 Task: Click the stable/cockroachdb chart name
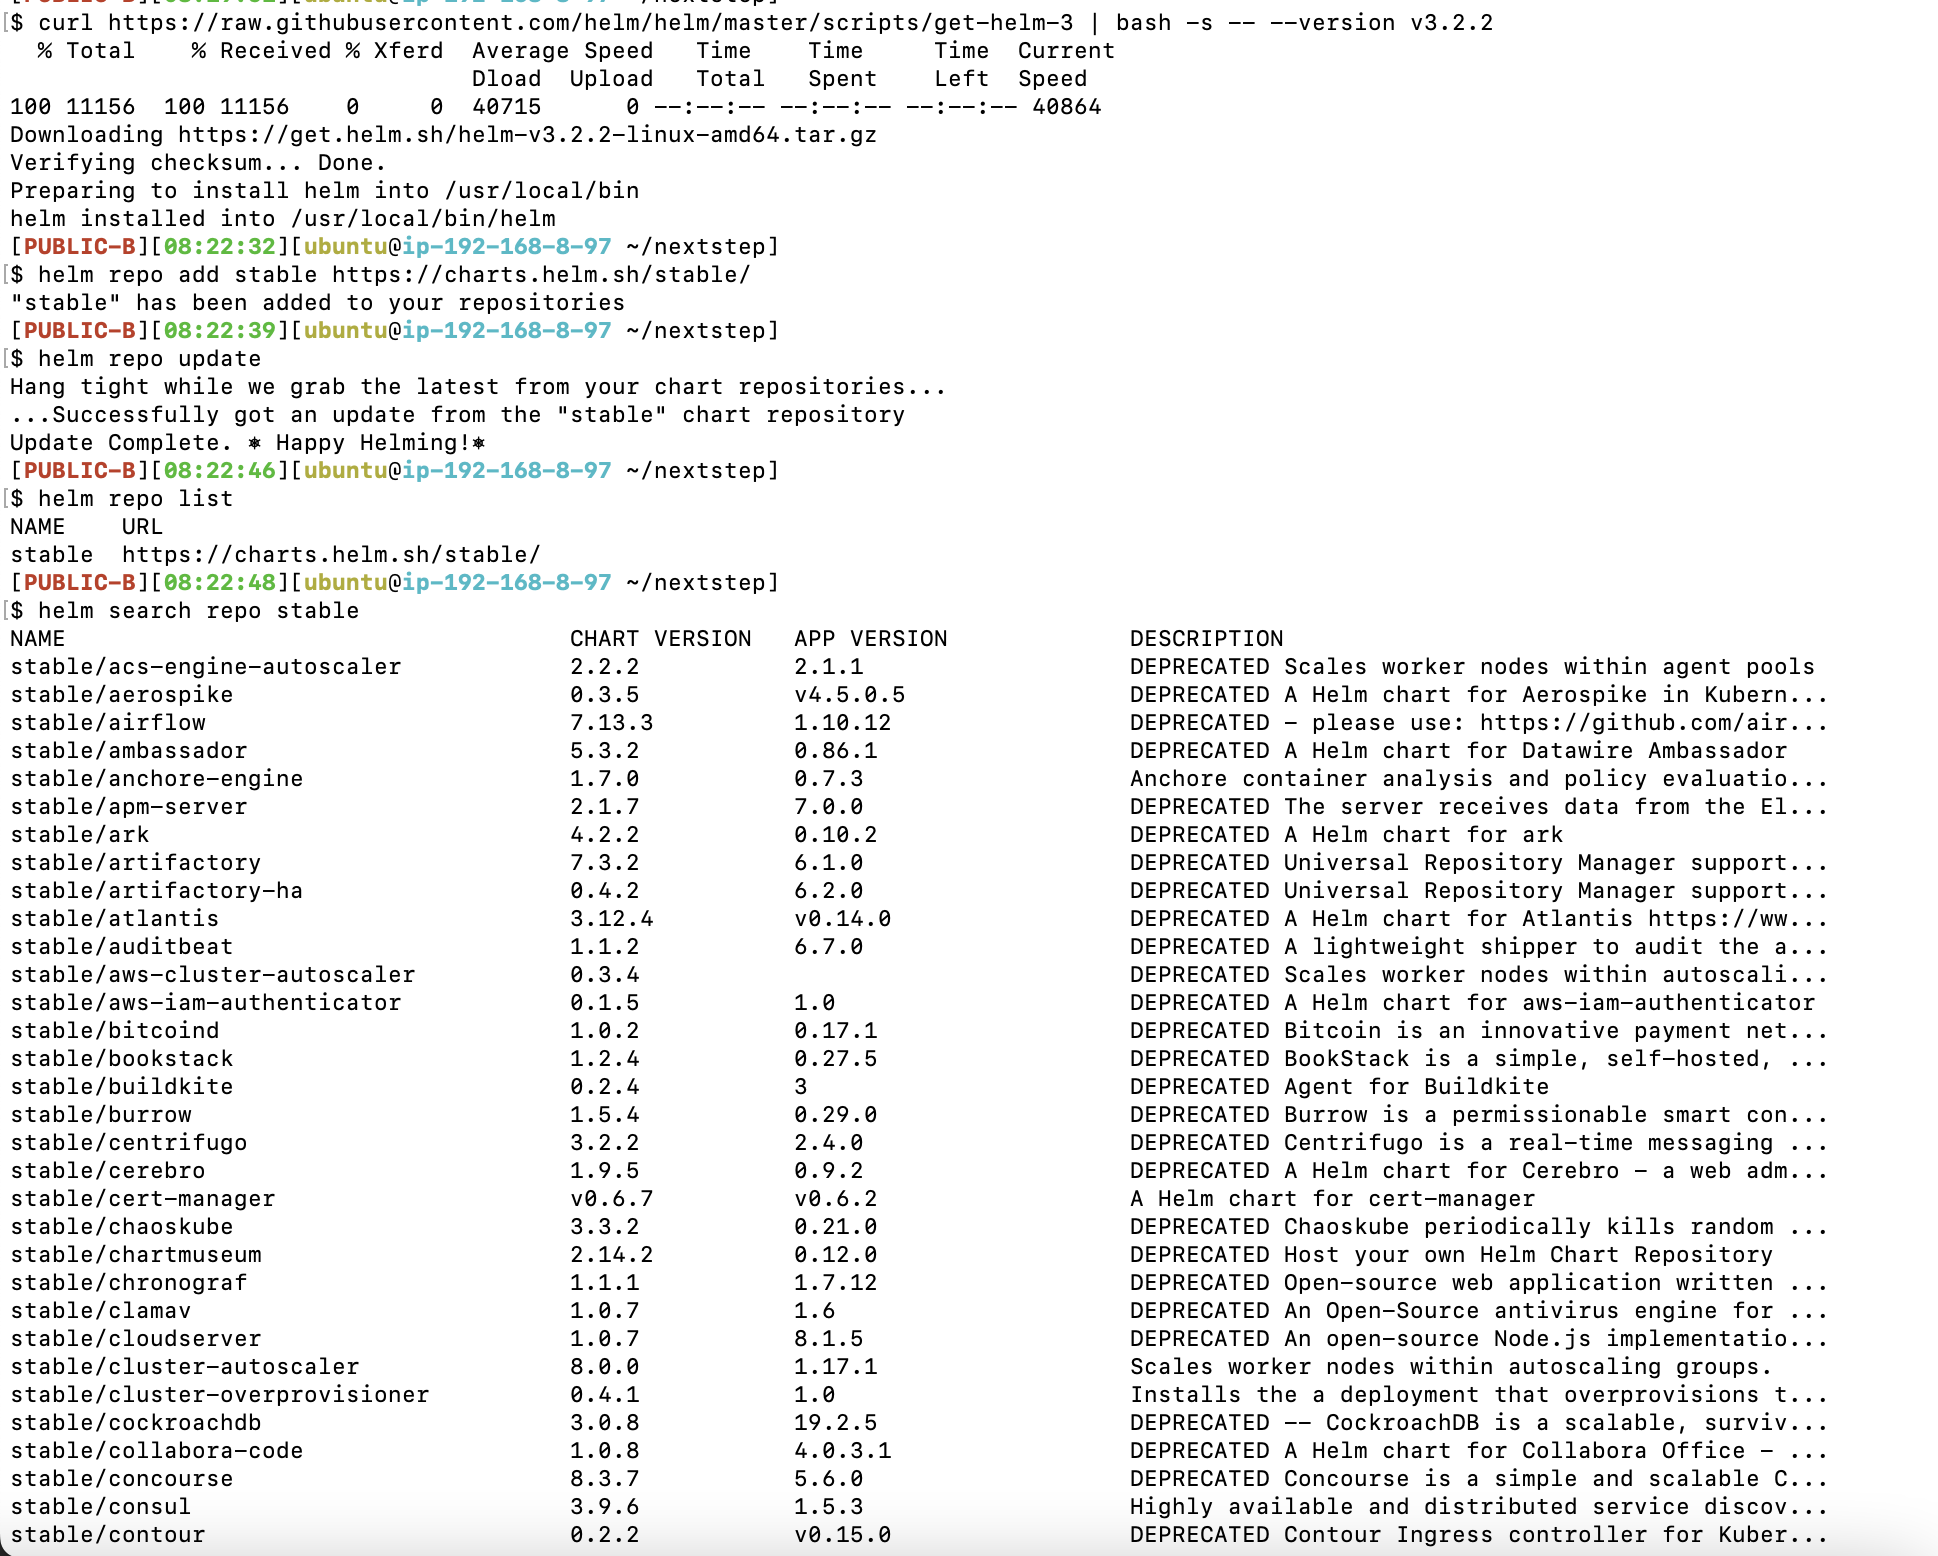135,1422
